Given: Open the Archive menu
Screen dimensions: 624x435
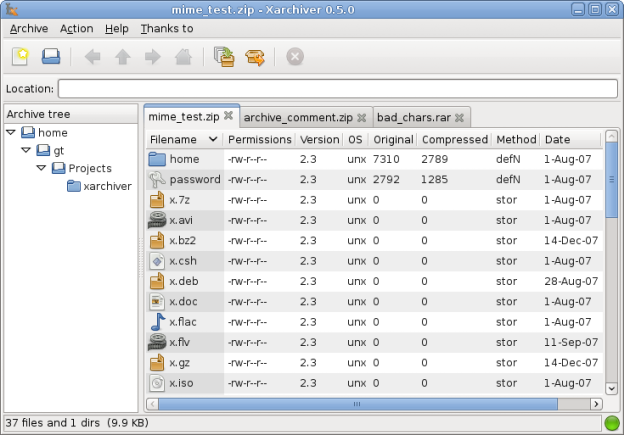Looking at the screenshot, I should pos(28,29).
